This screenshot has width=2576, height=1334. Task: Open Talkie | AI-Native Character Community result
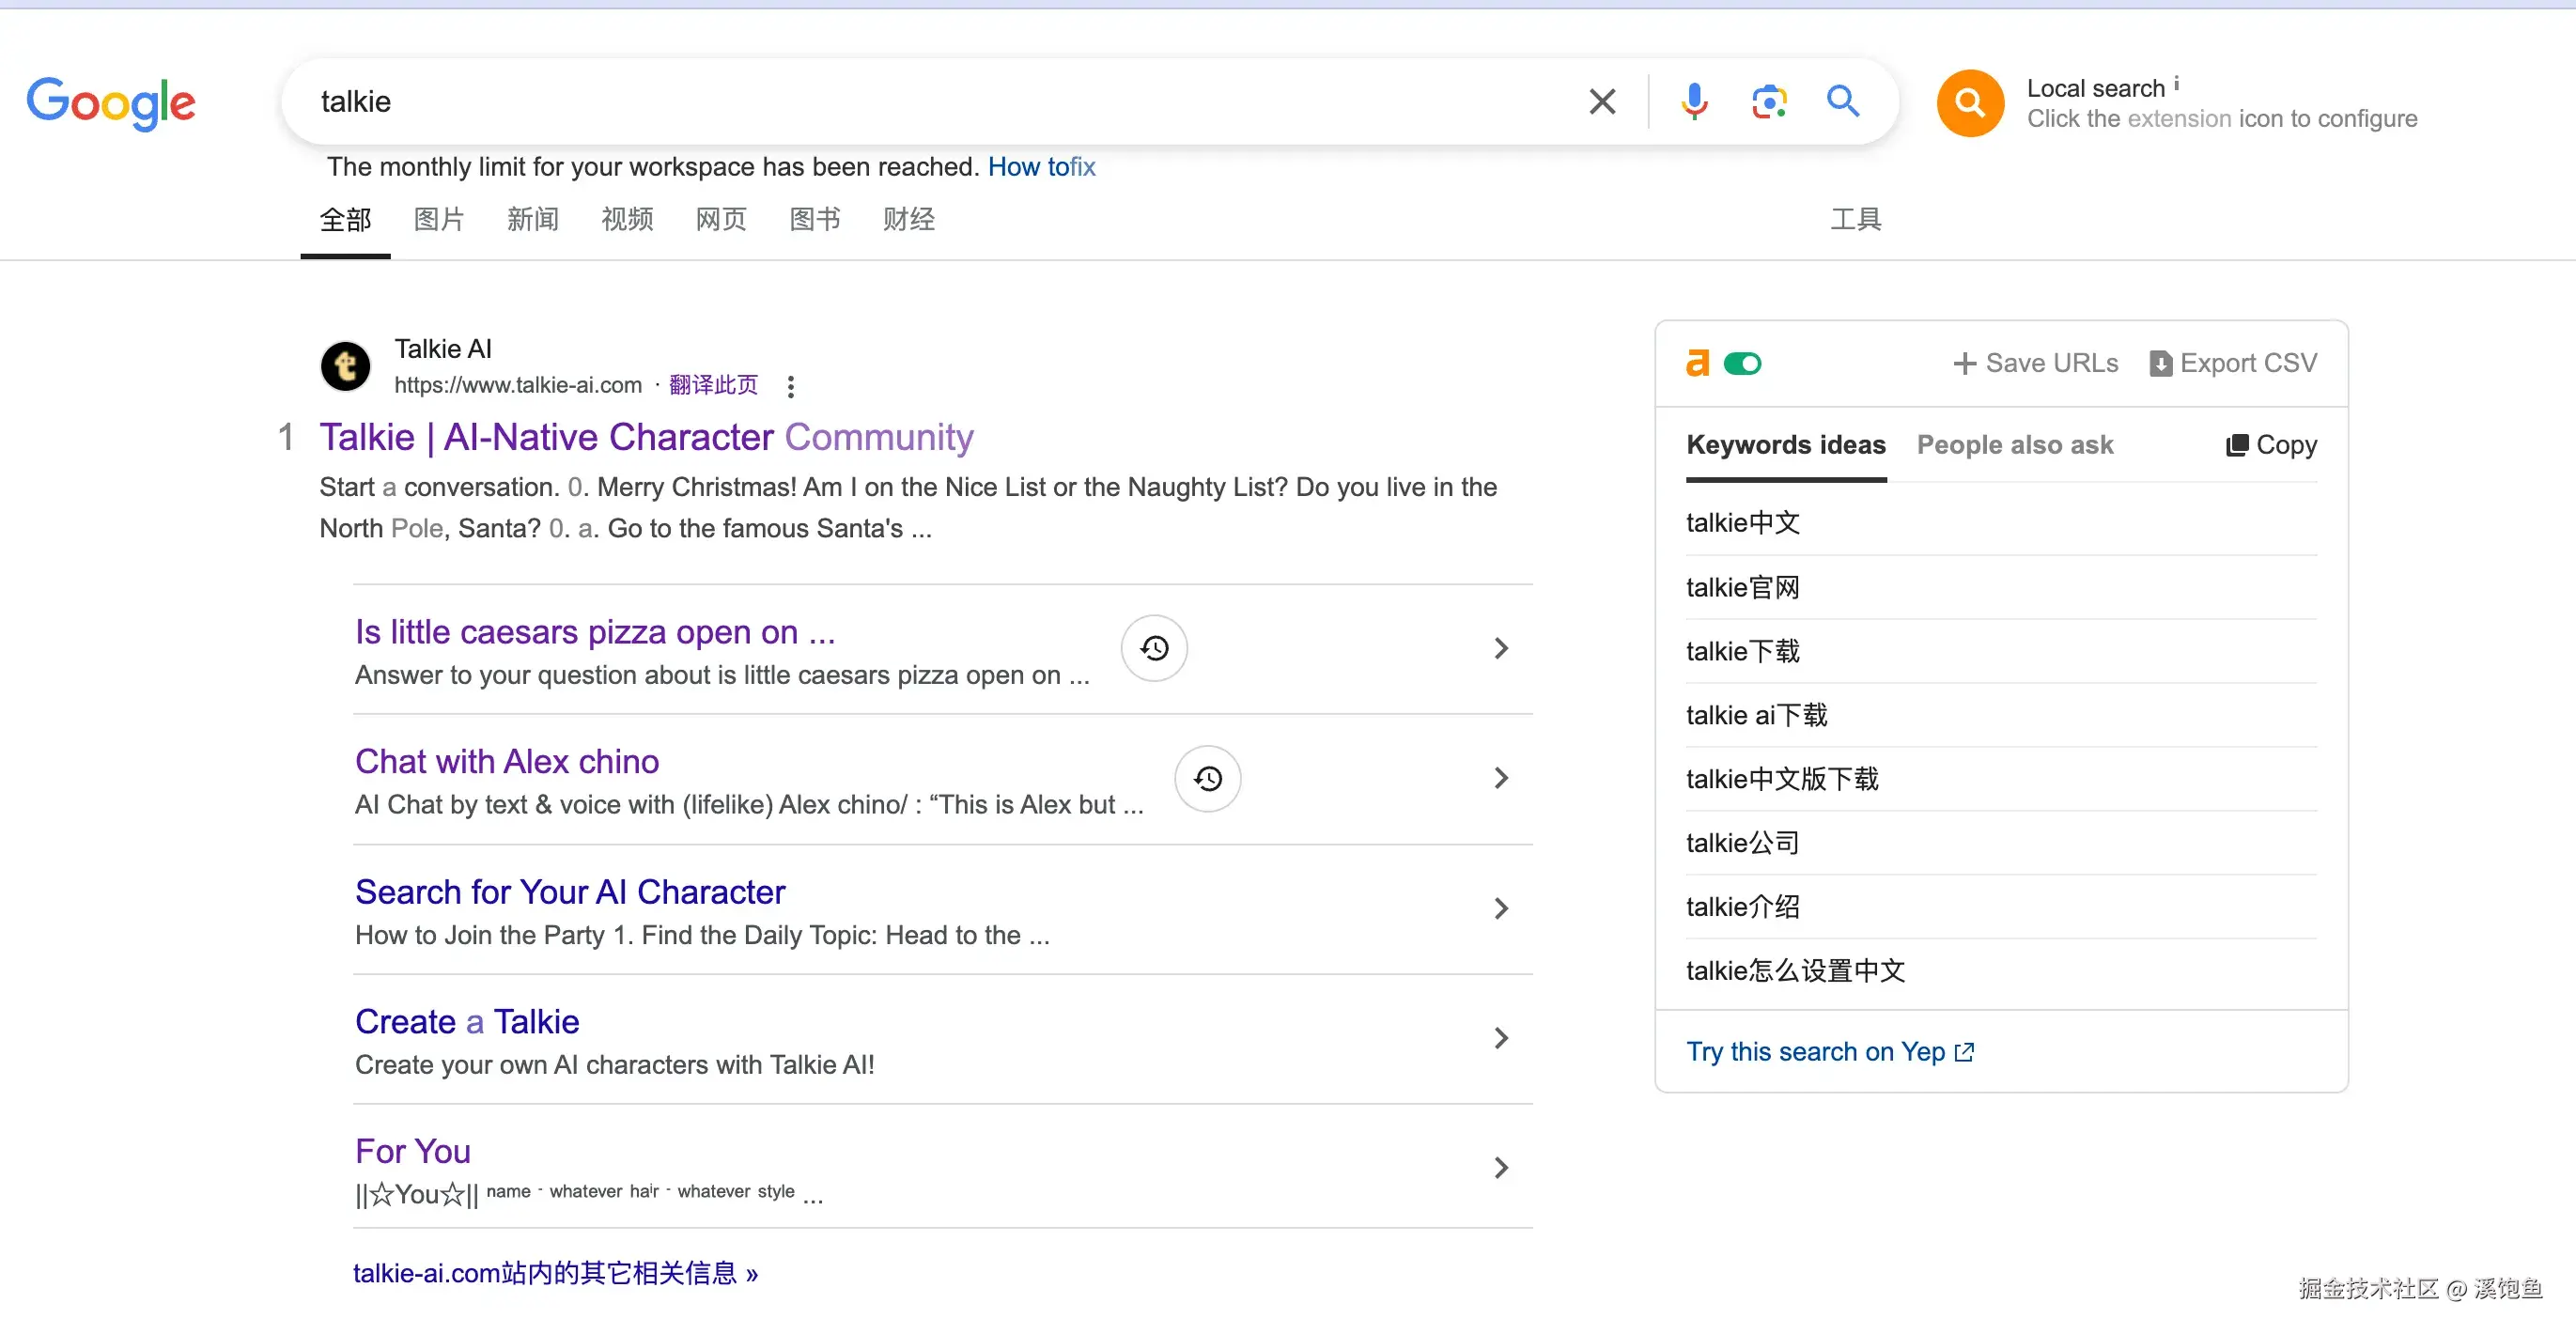coord(646,437)
